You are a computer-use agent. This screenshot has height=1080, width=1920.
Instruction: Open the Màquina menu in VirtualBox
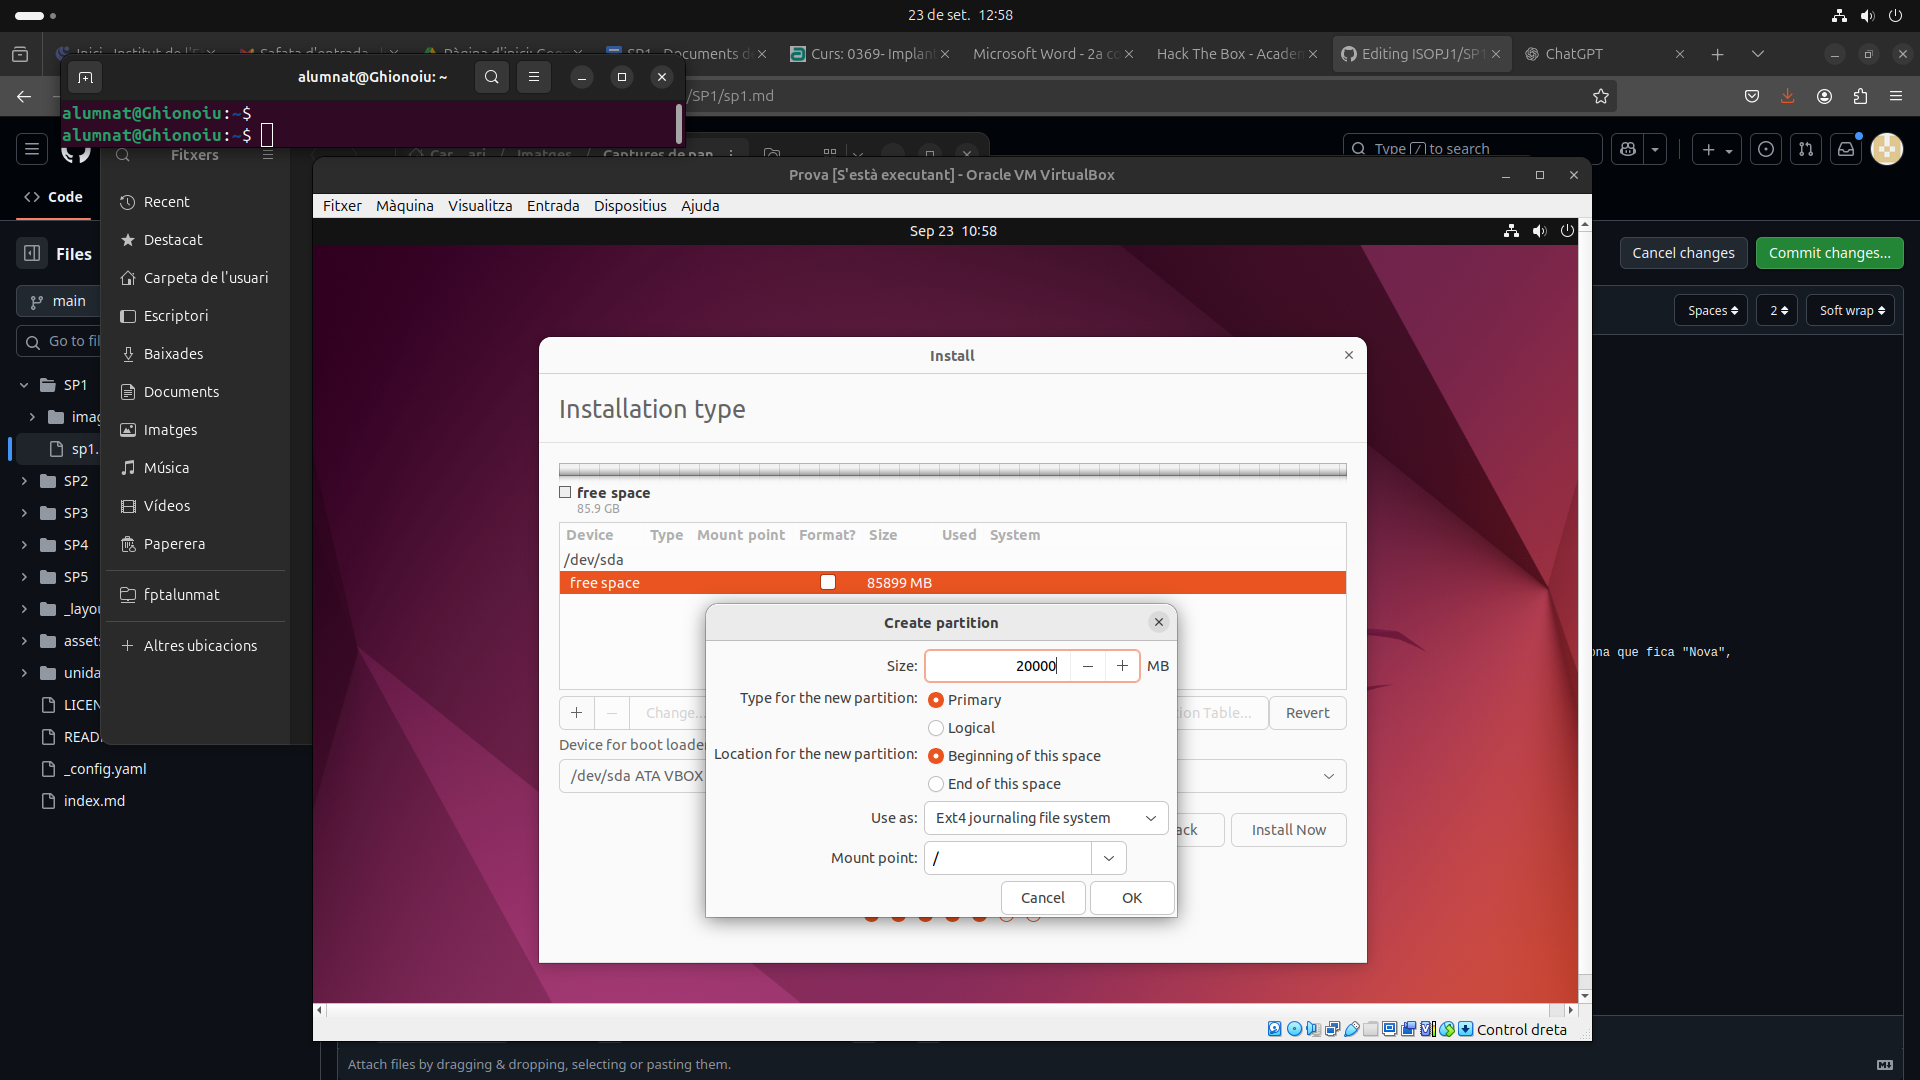point(404,206)
